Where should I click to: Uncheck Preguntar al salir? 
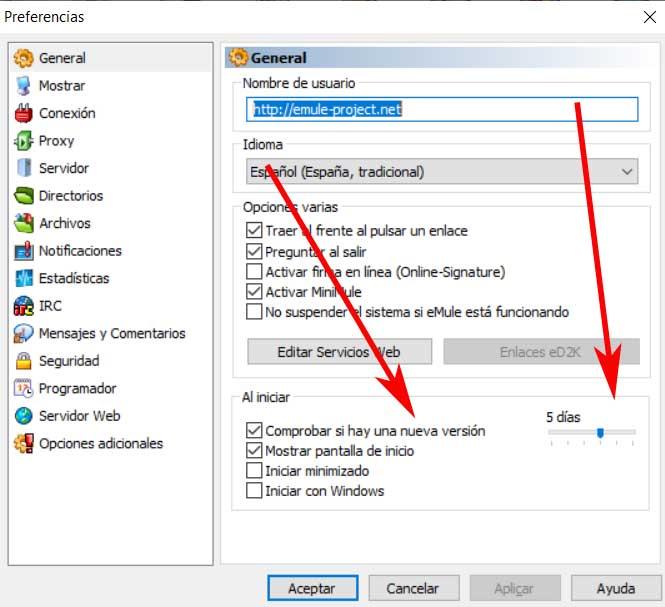pyautogui.click(x=254, y=251)
